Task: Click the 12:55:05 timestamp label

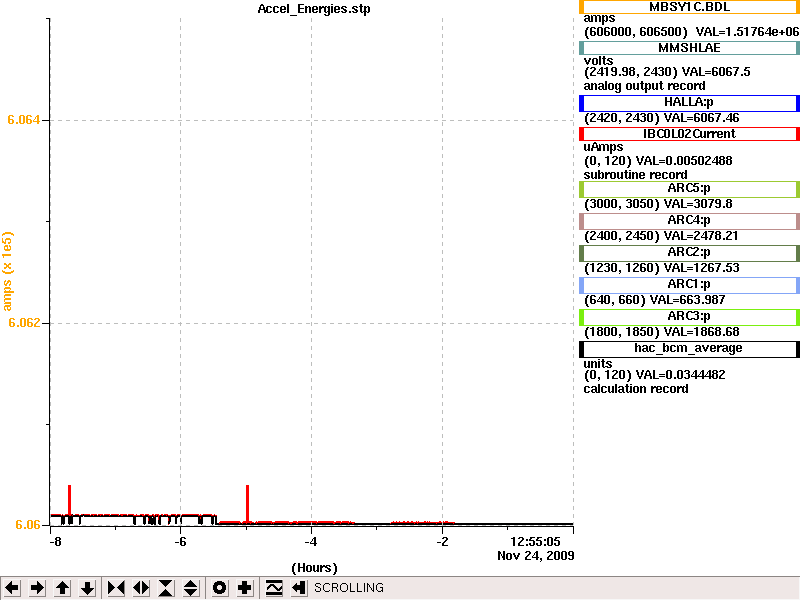Action: pyautogui.click(x=535, y=542)
